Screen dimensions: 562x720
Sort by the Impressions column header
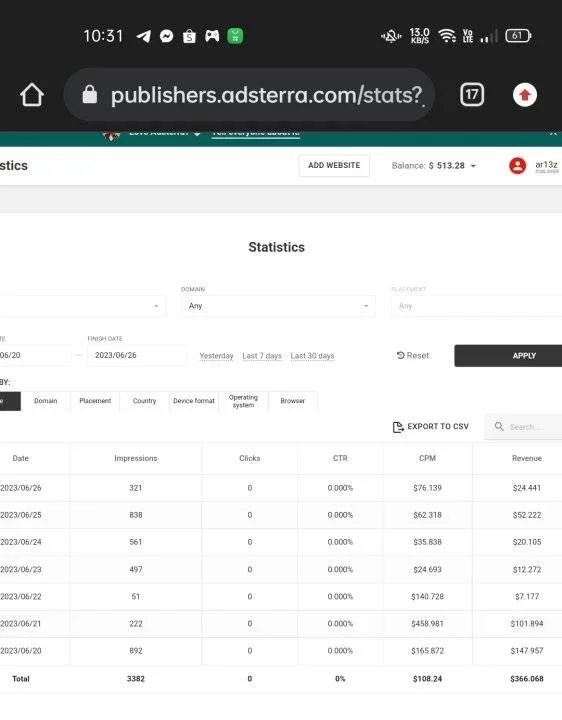(136, 458)
